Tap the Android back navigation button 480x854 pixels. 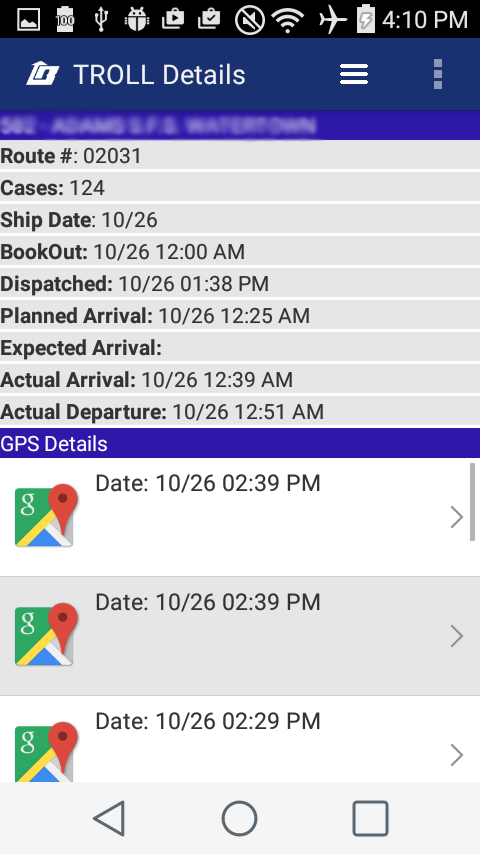click(110, 818)
